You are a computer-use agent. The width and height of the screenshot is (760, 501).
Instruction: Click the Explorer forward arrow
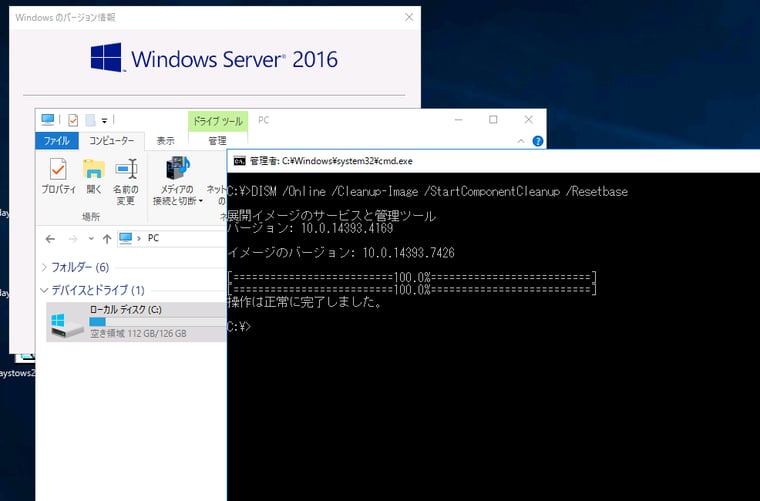click(x=73, y=239)
